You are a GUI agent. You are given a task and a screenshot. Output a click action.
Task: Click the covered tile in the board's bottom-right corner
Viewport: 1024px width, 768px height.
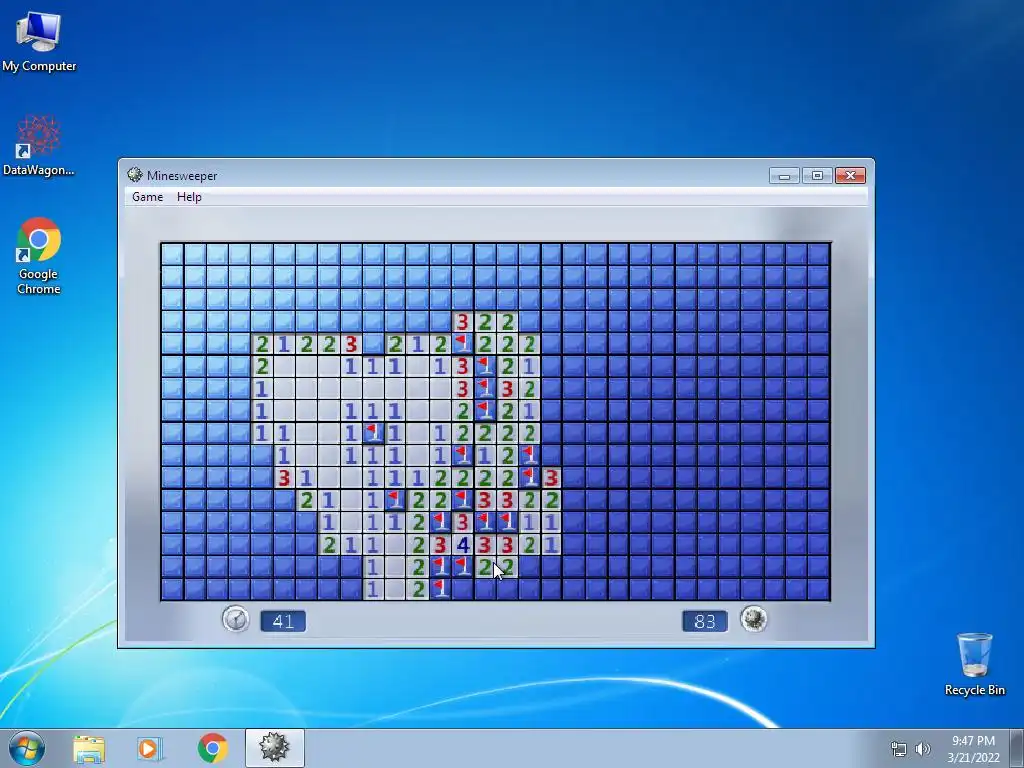(819, 588)
